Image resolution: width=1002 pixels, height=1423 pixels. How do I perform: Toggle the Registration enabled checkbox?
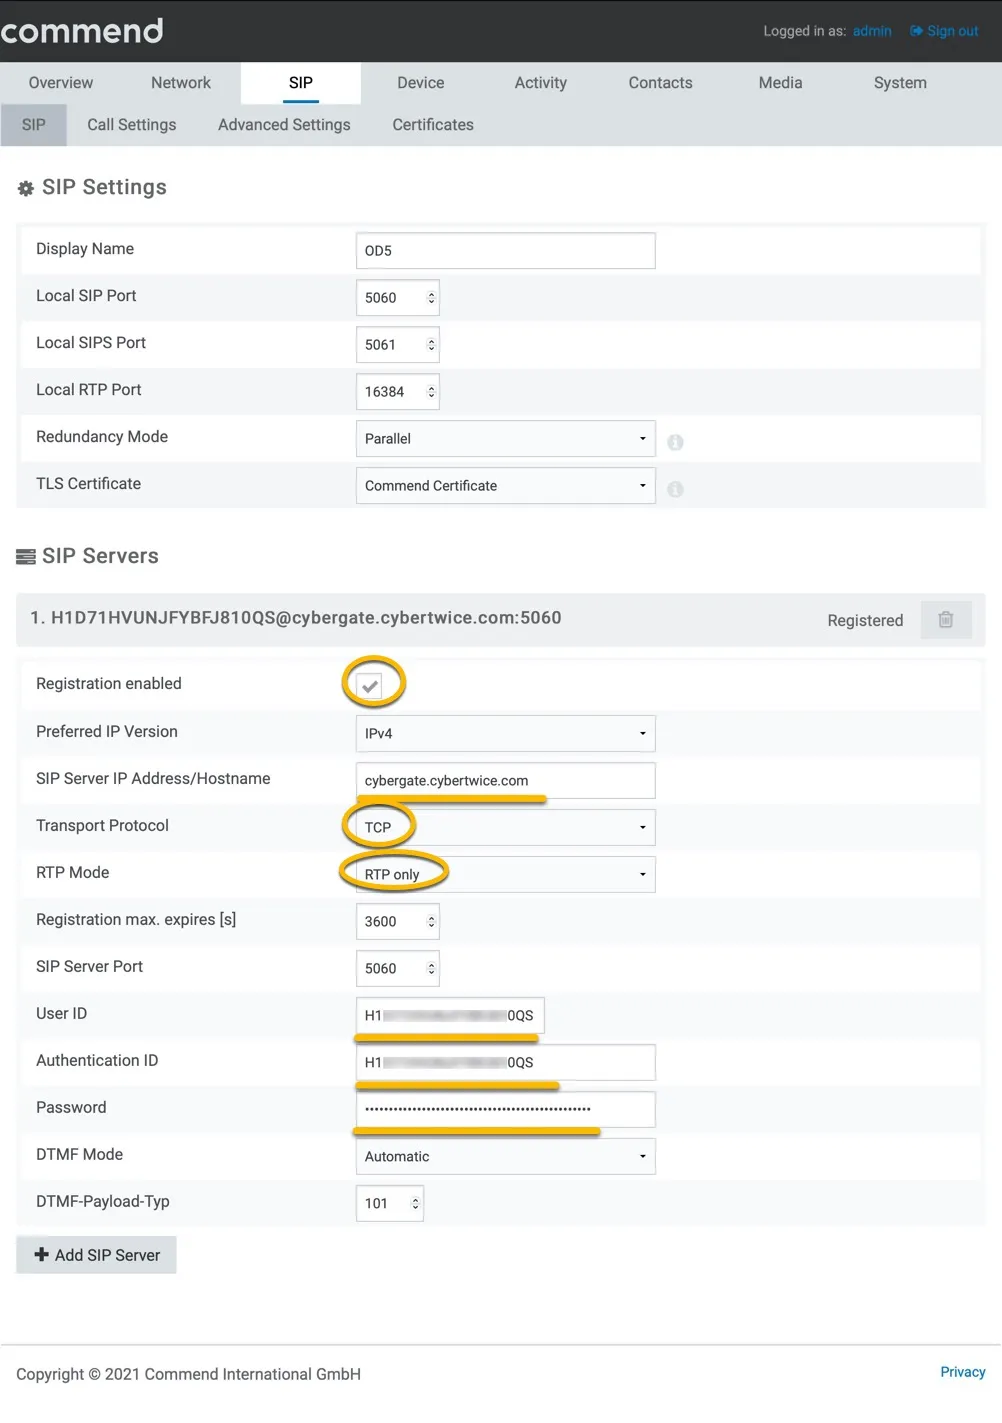click(370, 685)
